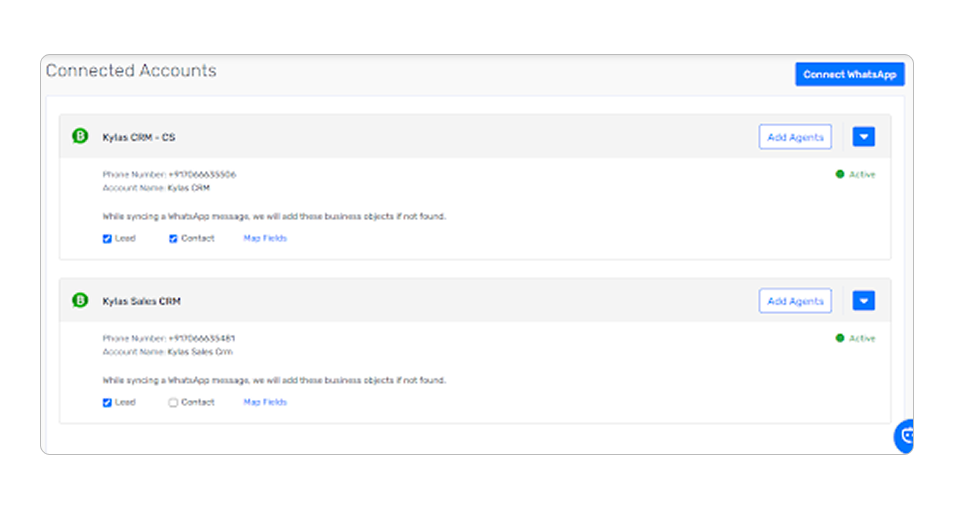The height and width of the screenshot is (509, 954).
Task: Open Map Fields link under Kylas Sales CRM
Action: [265, 403]
